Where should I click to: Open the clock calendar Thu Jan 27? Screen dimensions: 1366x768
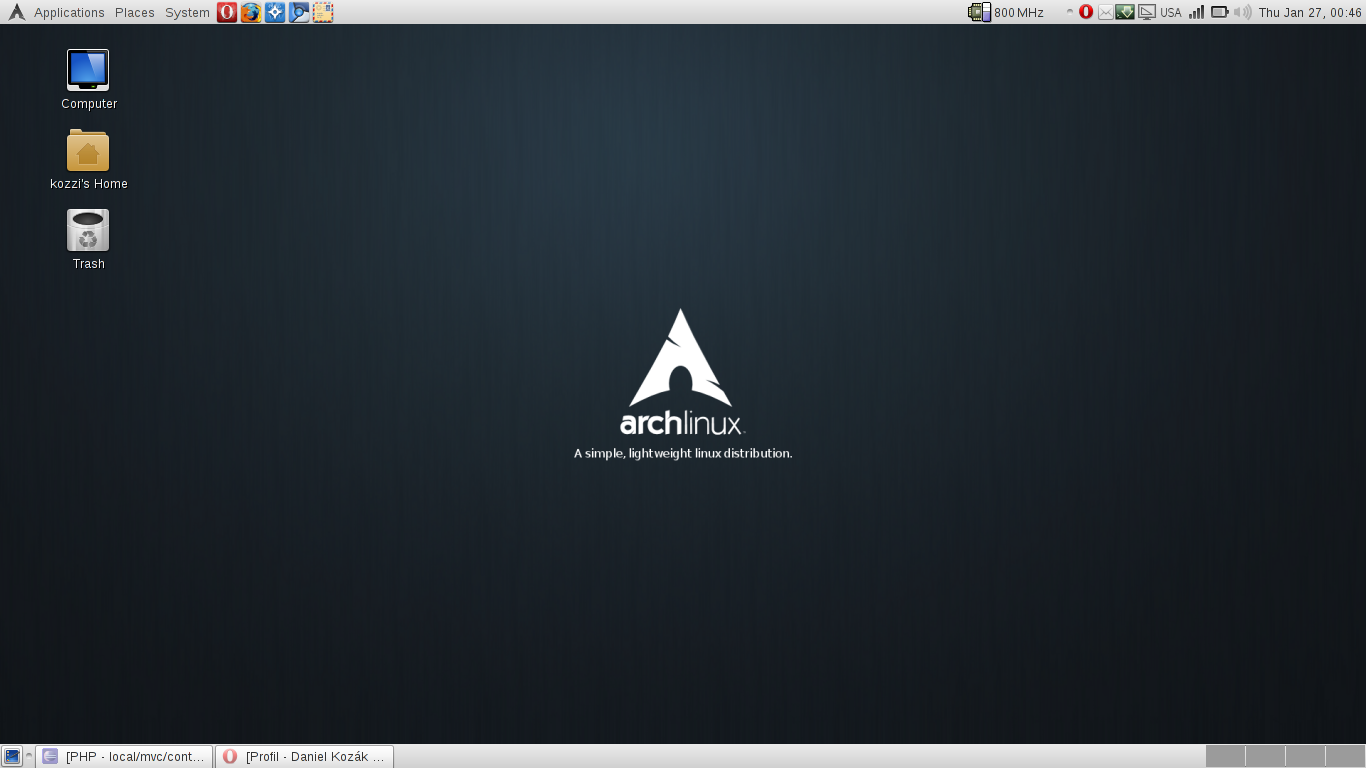pos(1310,13)
